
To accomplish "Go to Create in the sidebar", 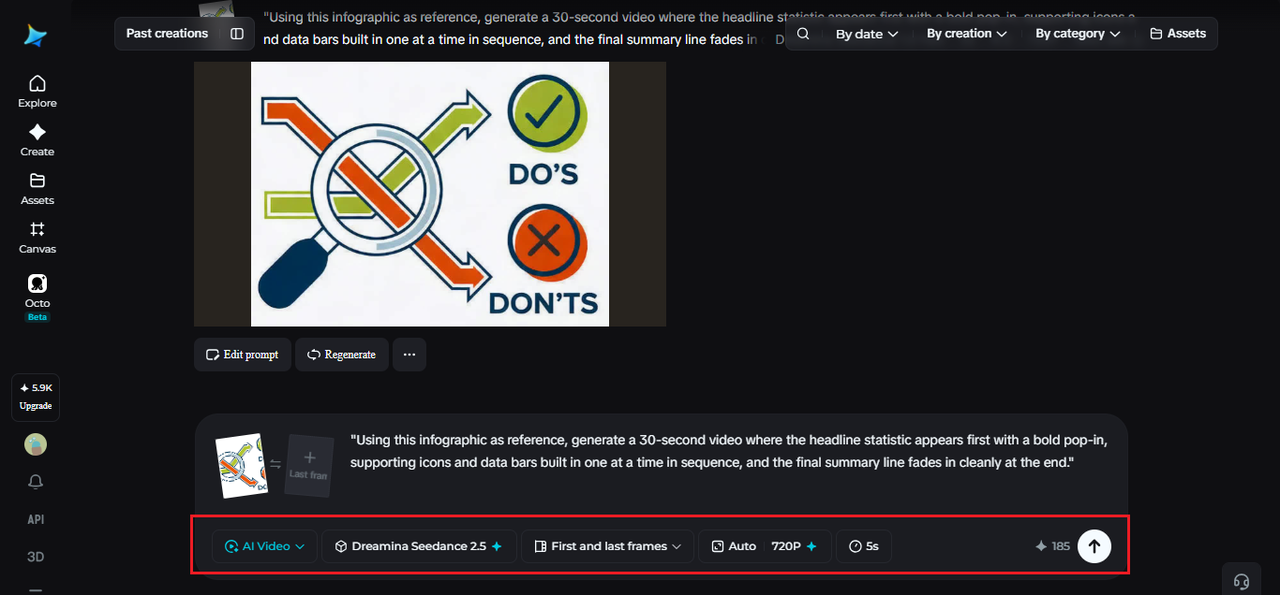I will click(37, 140).
